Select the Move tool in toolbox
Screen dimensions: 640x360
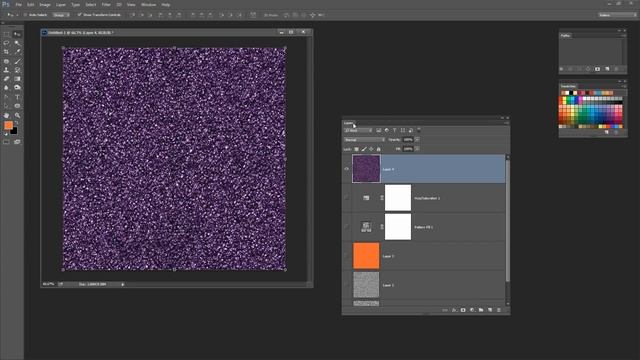[x=17, y=34]
